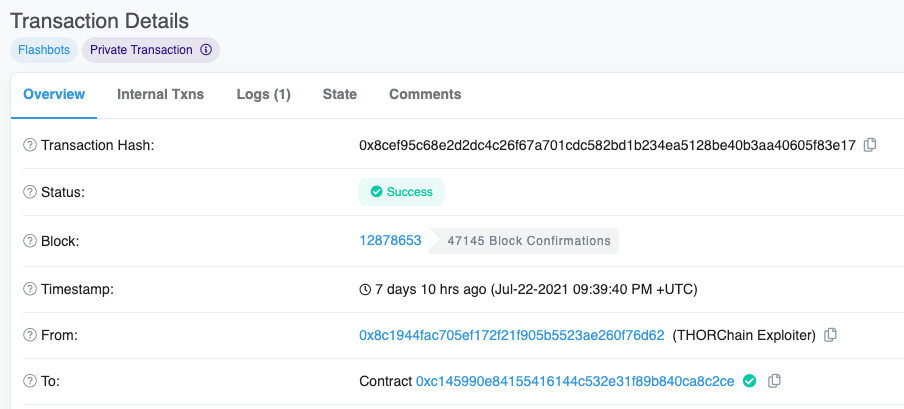Click help icon beside Transaction Hash
Image resolution: width=904 pixels, height=409 pixels.
pyautogui.click(x=29, y=146)
